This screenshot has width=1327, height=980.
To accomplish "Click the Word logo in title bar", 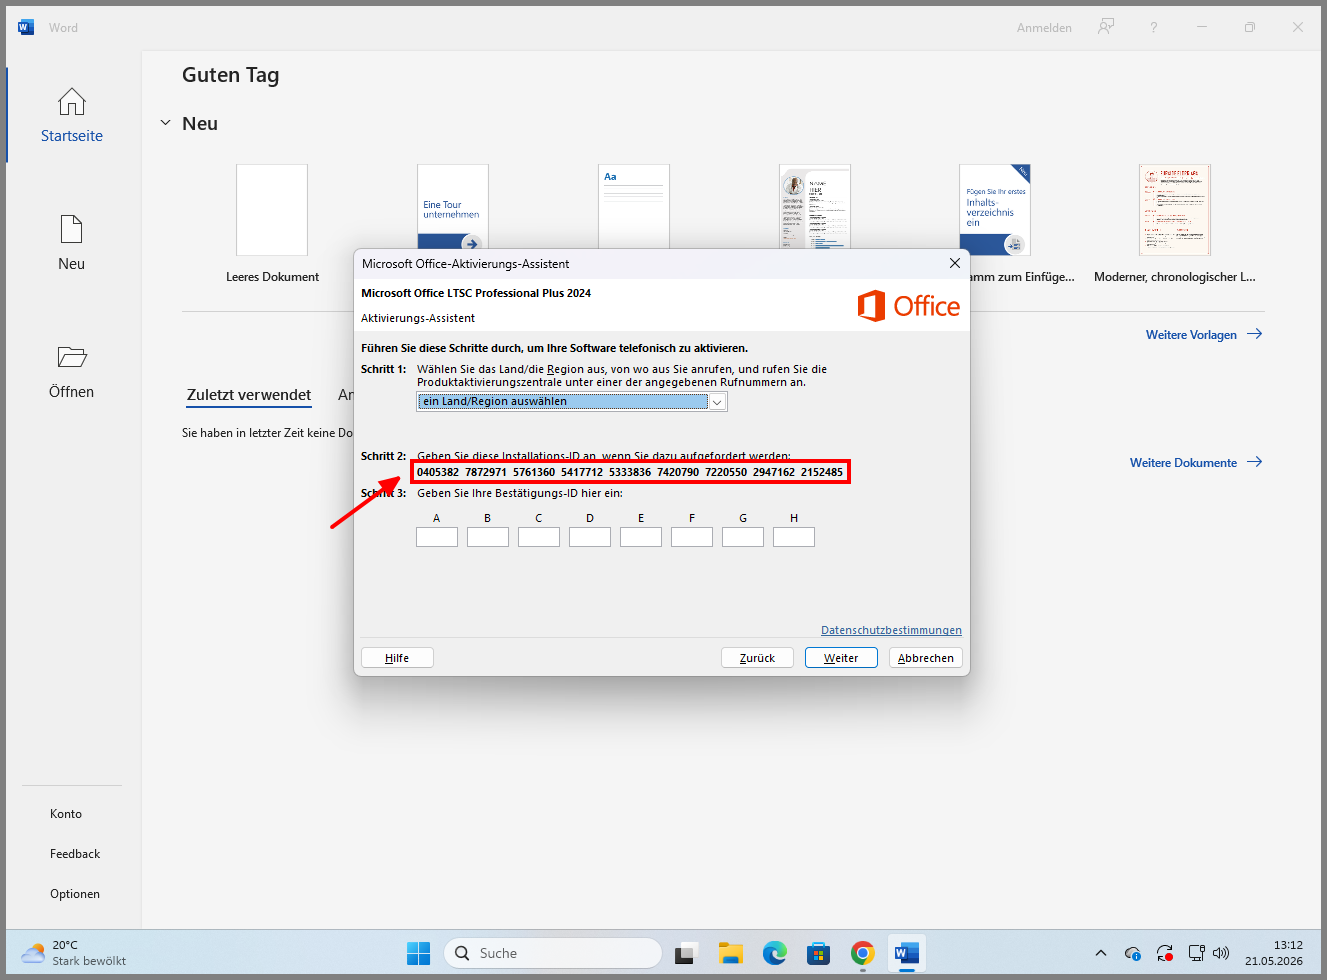I will 26,27.
